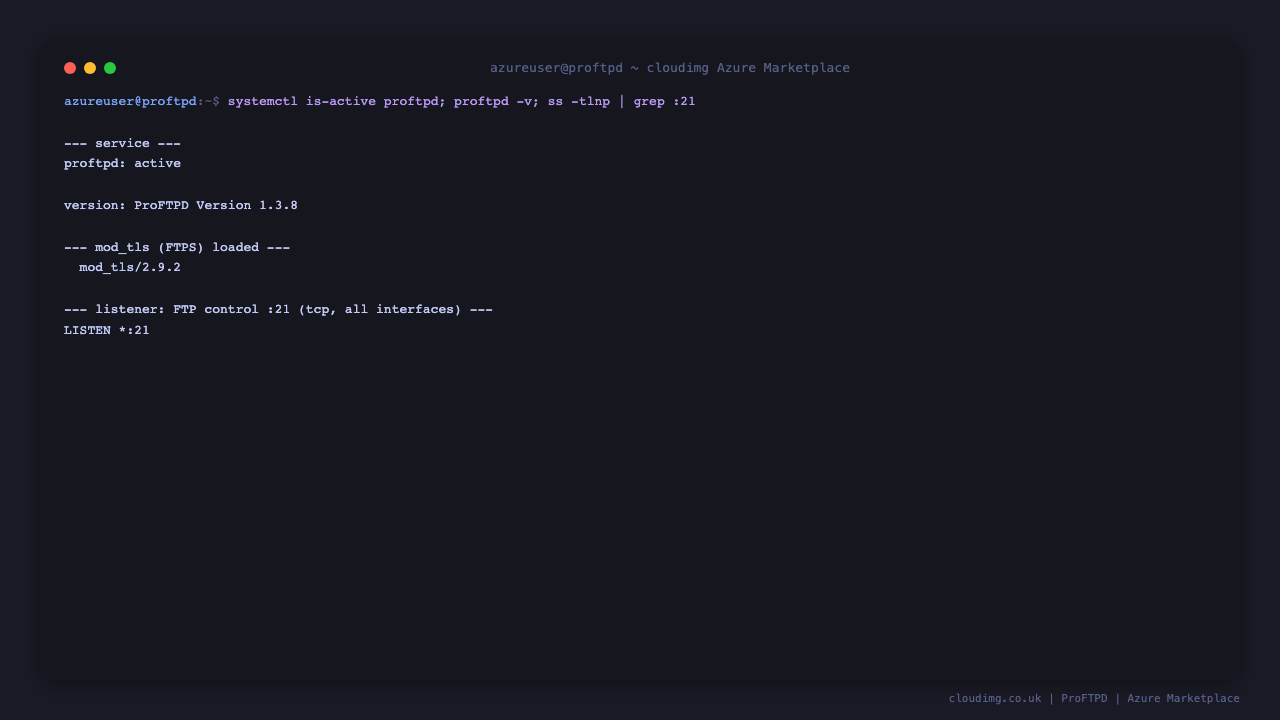
Task: Click the 'mod_tls/2.9.2' line
Action: tap(130, 267)
